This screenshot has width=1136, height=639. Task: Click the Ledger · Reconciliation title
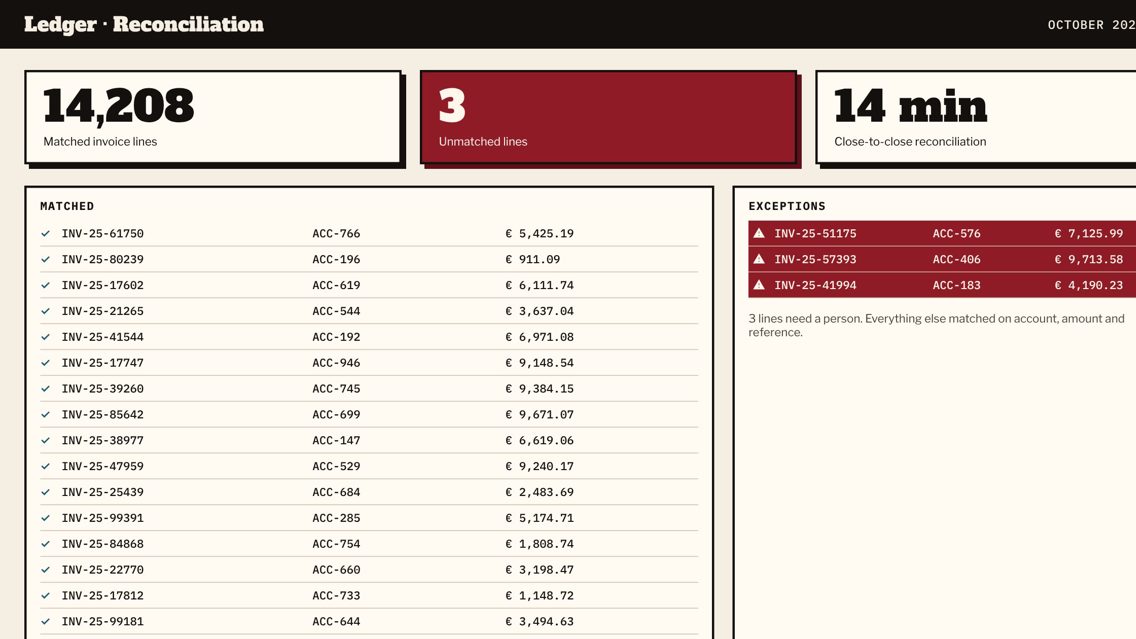click(143, 24)
